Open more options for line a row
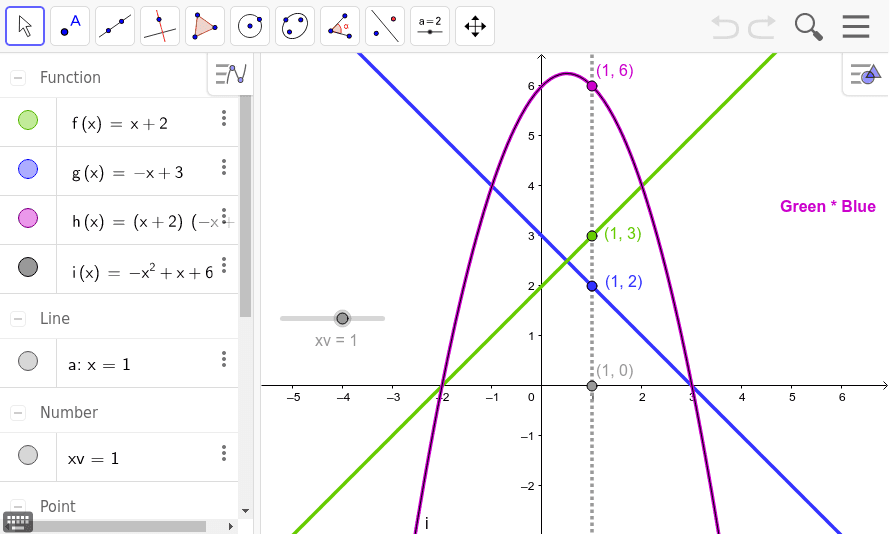Screen dimensions: 890x536 click(224, 359)
